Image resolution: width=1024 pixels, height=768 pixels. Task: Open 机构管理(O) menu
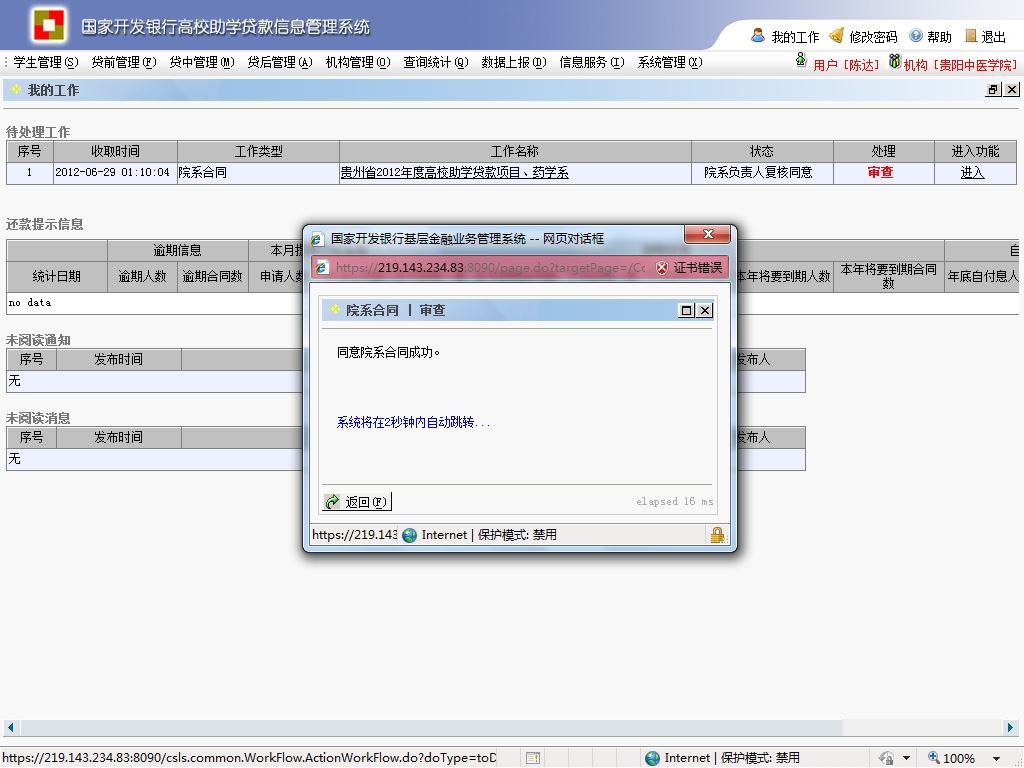(358, 62)
